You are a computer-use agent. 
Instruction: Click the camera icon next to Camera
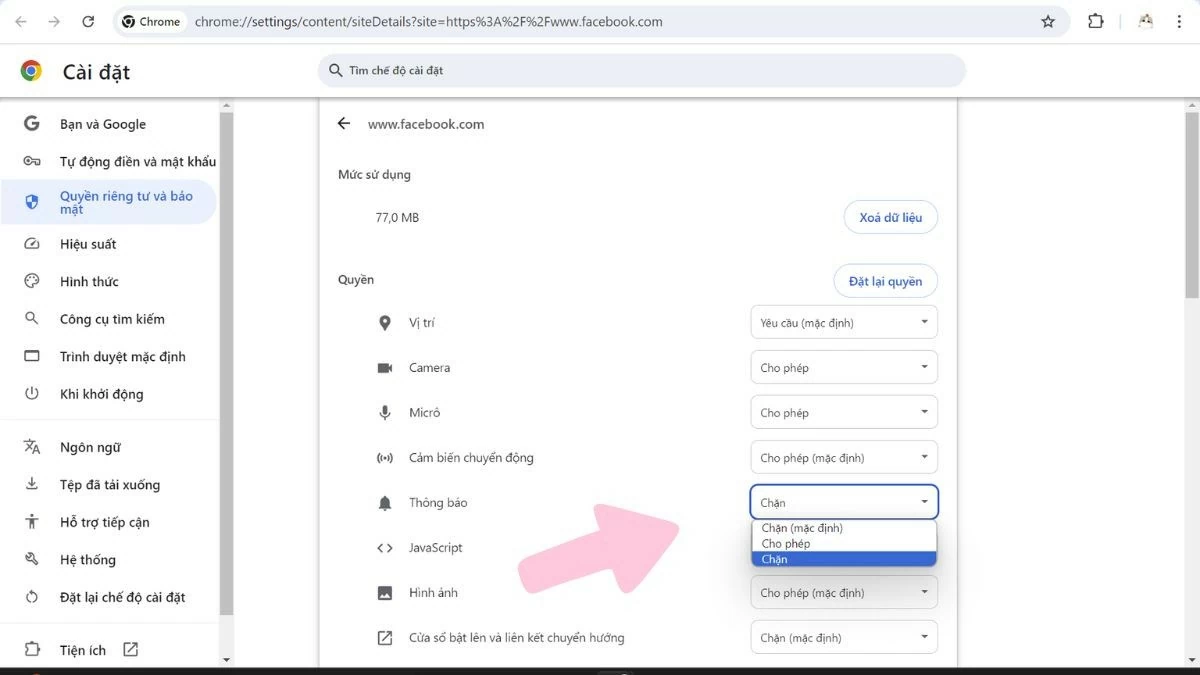click(385, 367)
